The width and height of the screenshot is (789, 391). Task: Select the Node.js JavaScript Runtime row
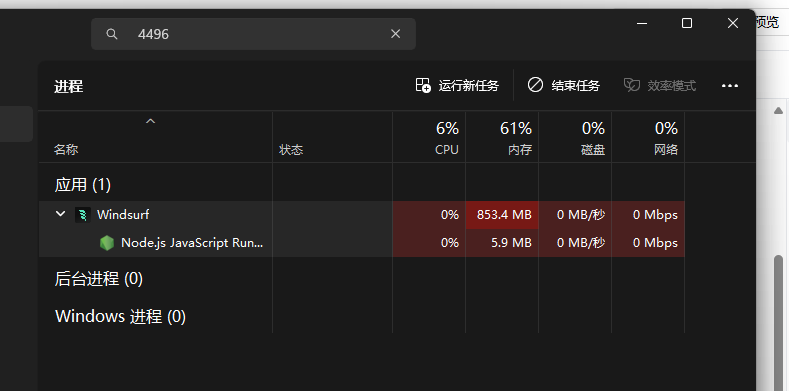pos(362,243)
